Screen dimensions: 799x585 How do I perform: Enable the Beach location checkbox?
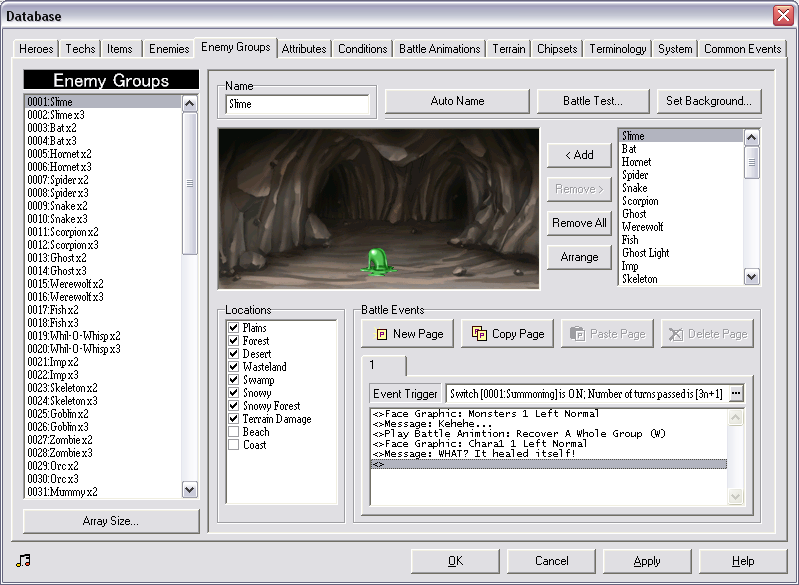[x=233, y=432]
